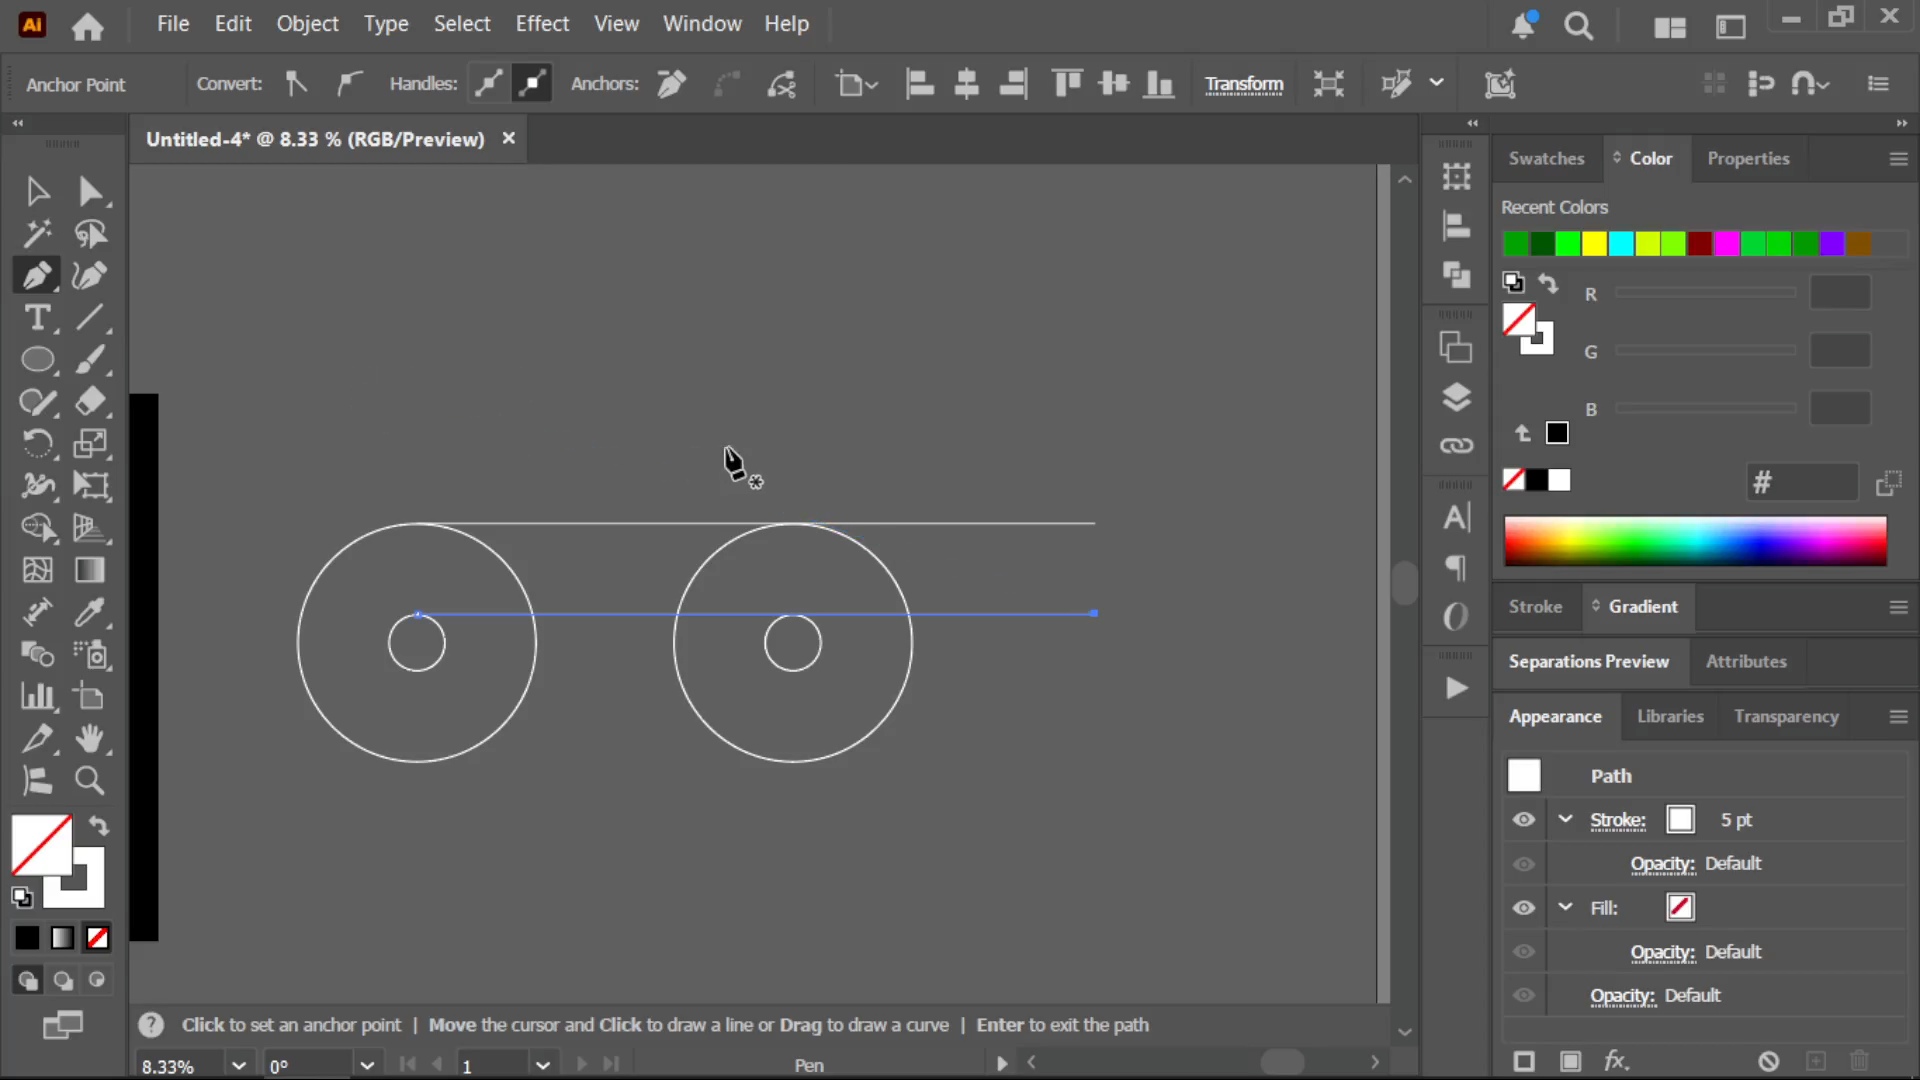1920x1080 pixels.
Task: Select the Ellipse tool
Action: coord(37,360)
